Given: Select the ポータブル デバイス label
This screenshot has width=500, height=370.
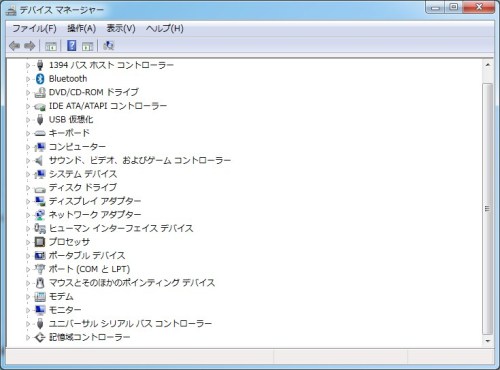Looking at the screenshot, I should [x=87, y=255].
